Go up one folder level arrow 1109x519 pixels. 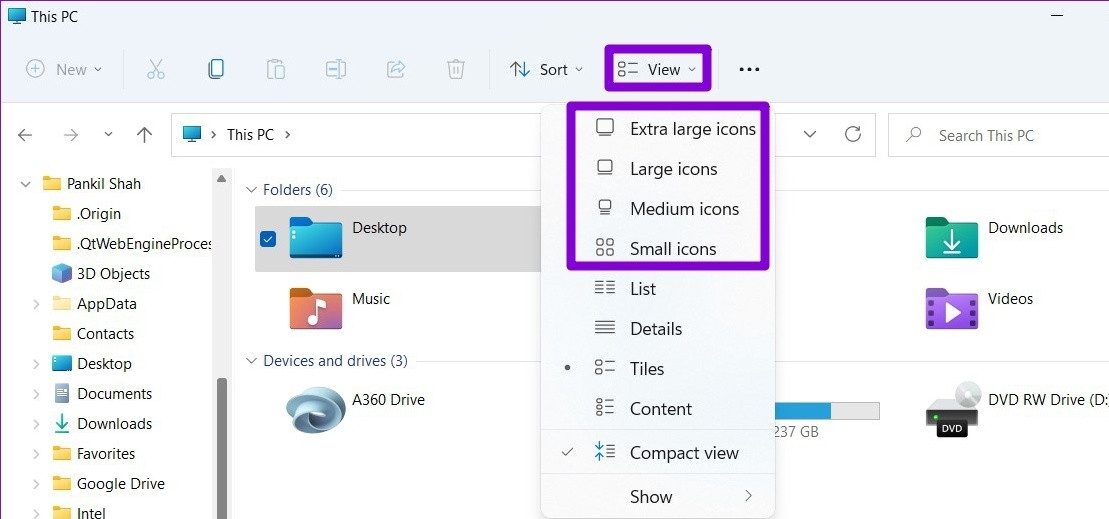click(144, 135)
